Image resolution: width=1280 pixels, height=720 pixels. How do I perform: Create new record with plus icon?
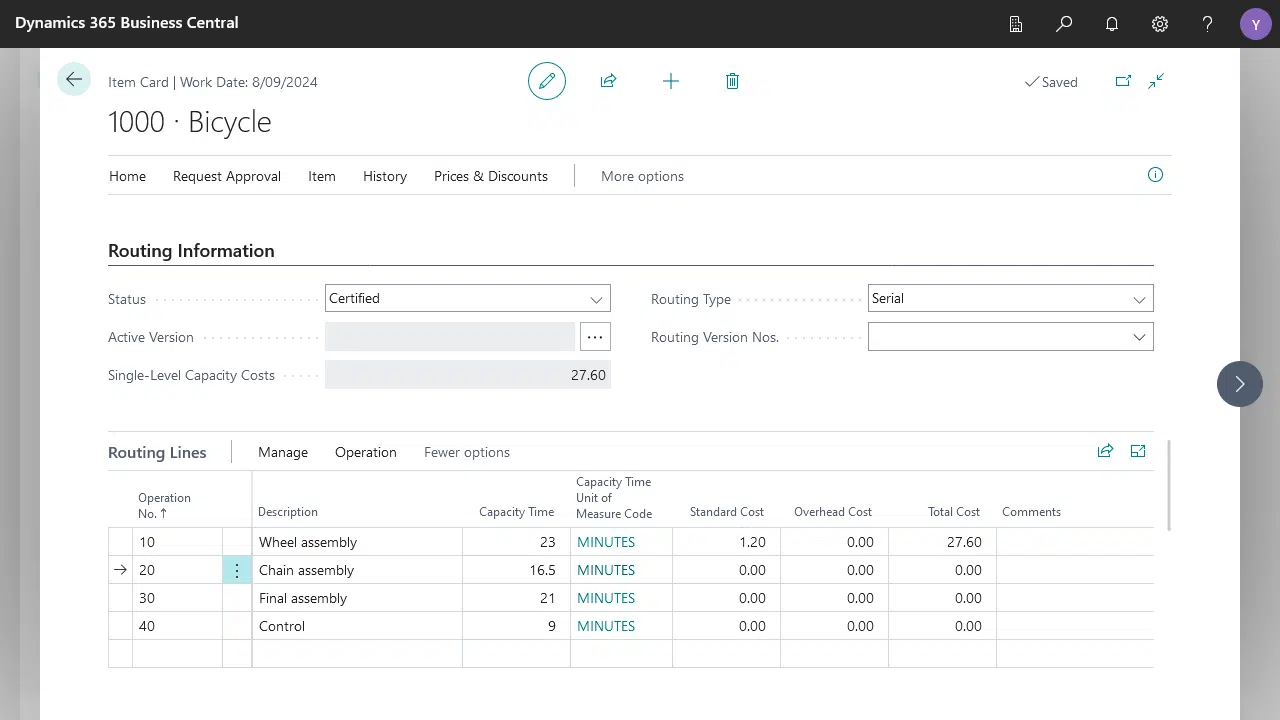point(671,81)
